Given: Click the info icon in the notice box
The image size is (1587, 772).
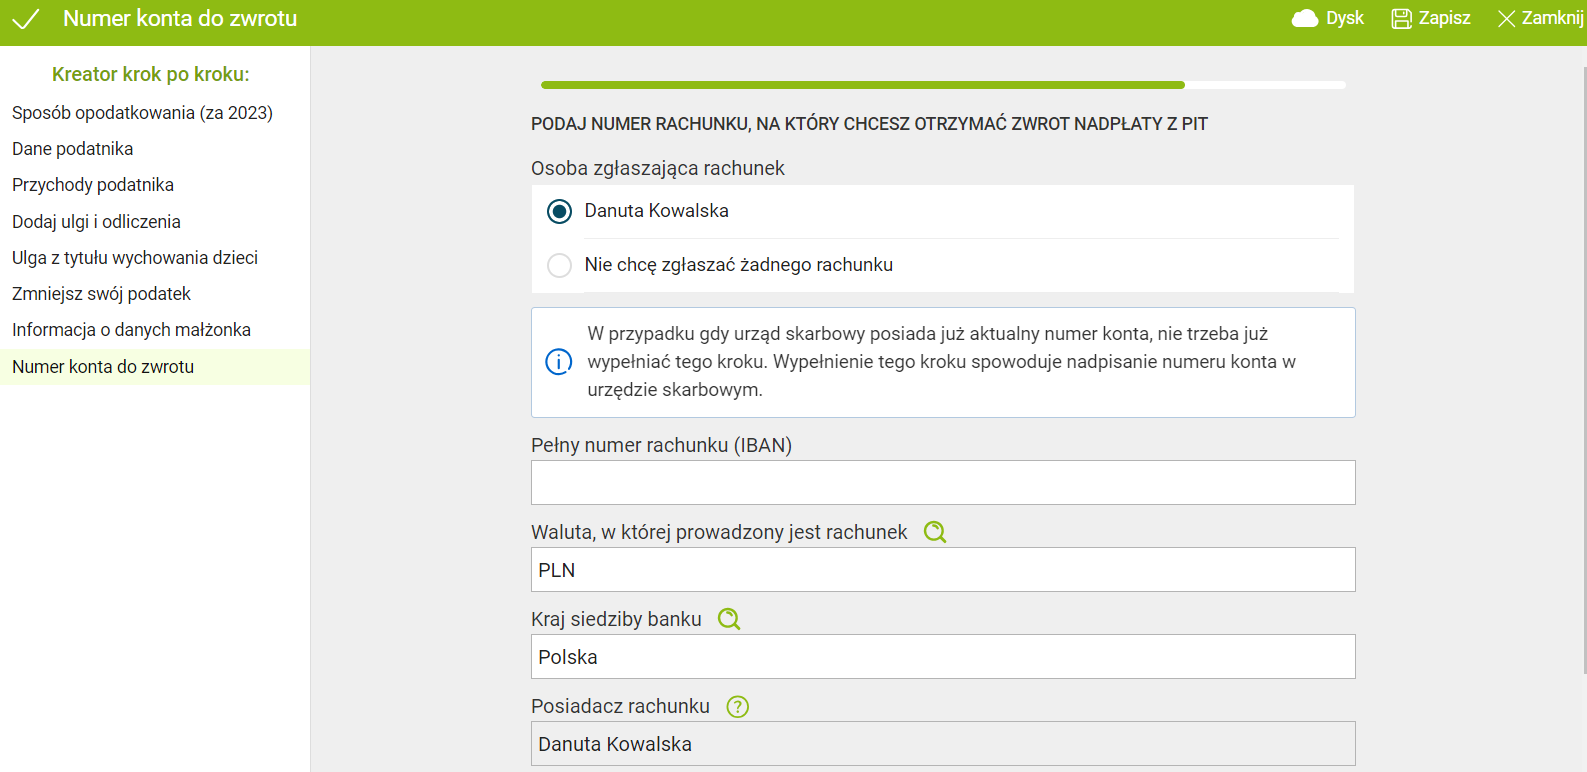Looking at the screenshot, I should (x=558, y=362).
